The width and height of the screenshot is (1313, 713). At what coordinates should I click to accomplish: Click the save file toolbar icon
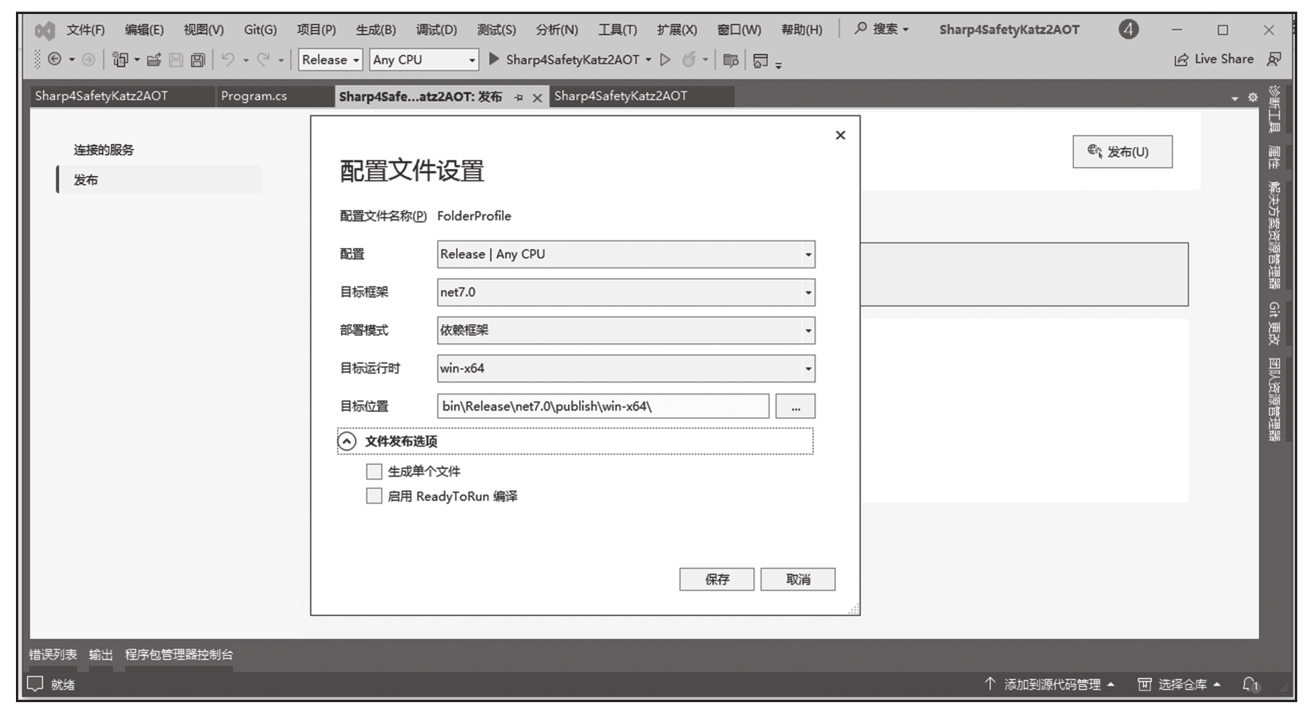(176, 60)
